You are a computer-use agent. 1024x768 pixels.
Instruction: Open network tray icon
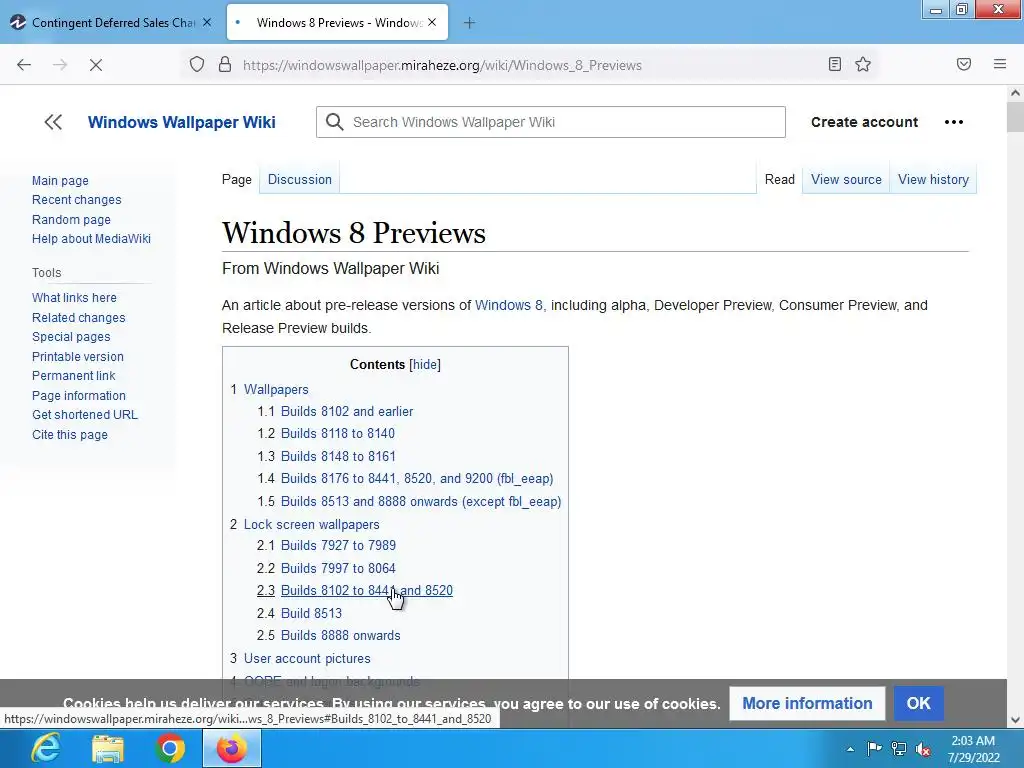[899, 749]
